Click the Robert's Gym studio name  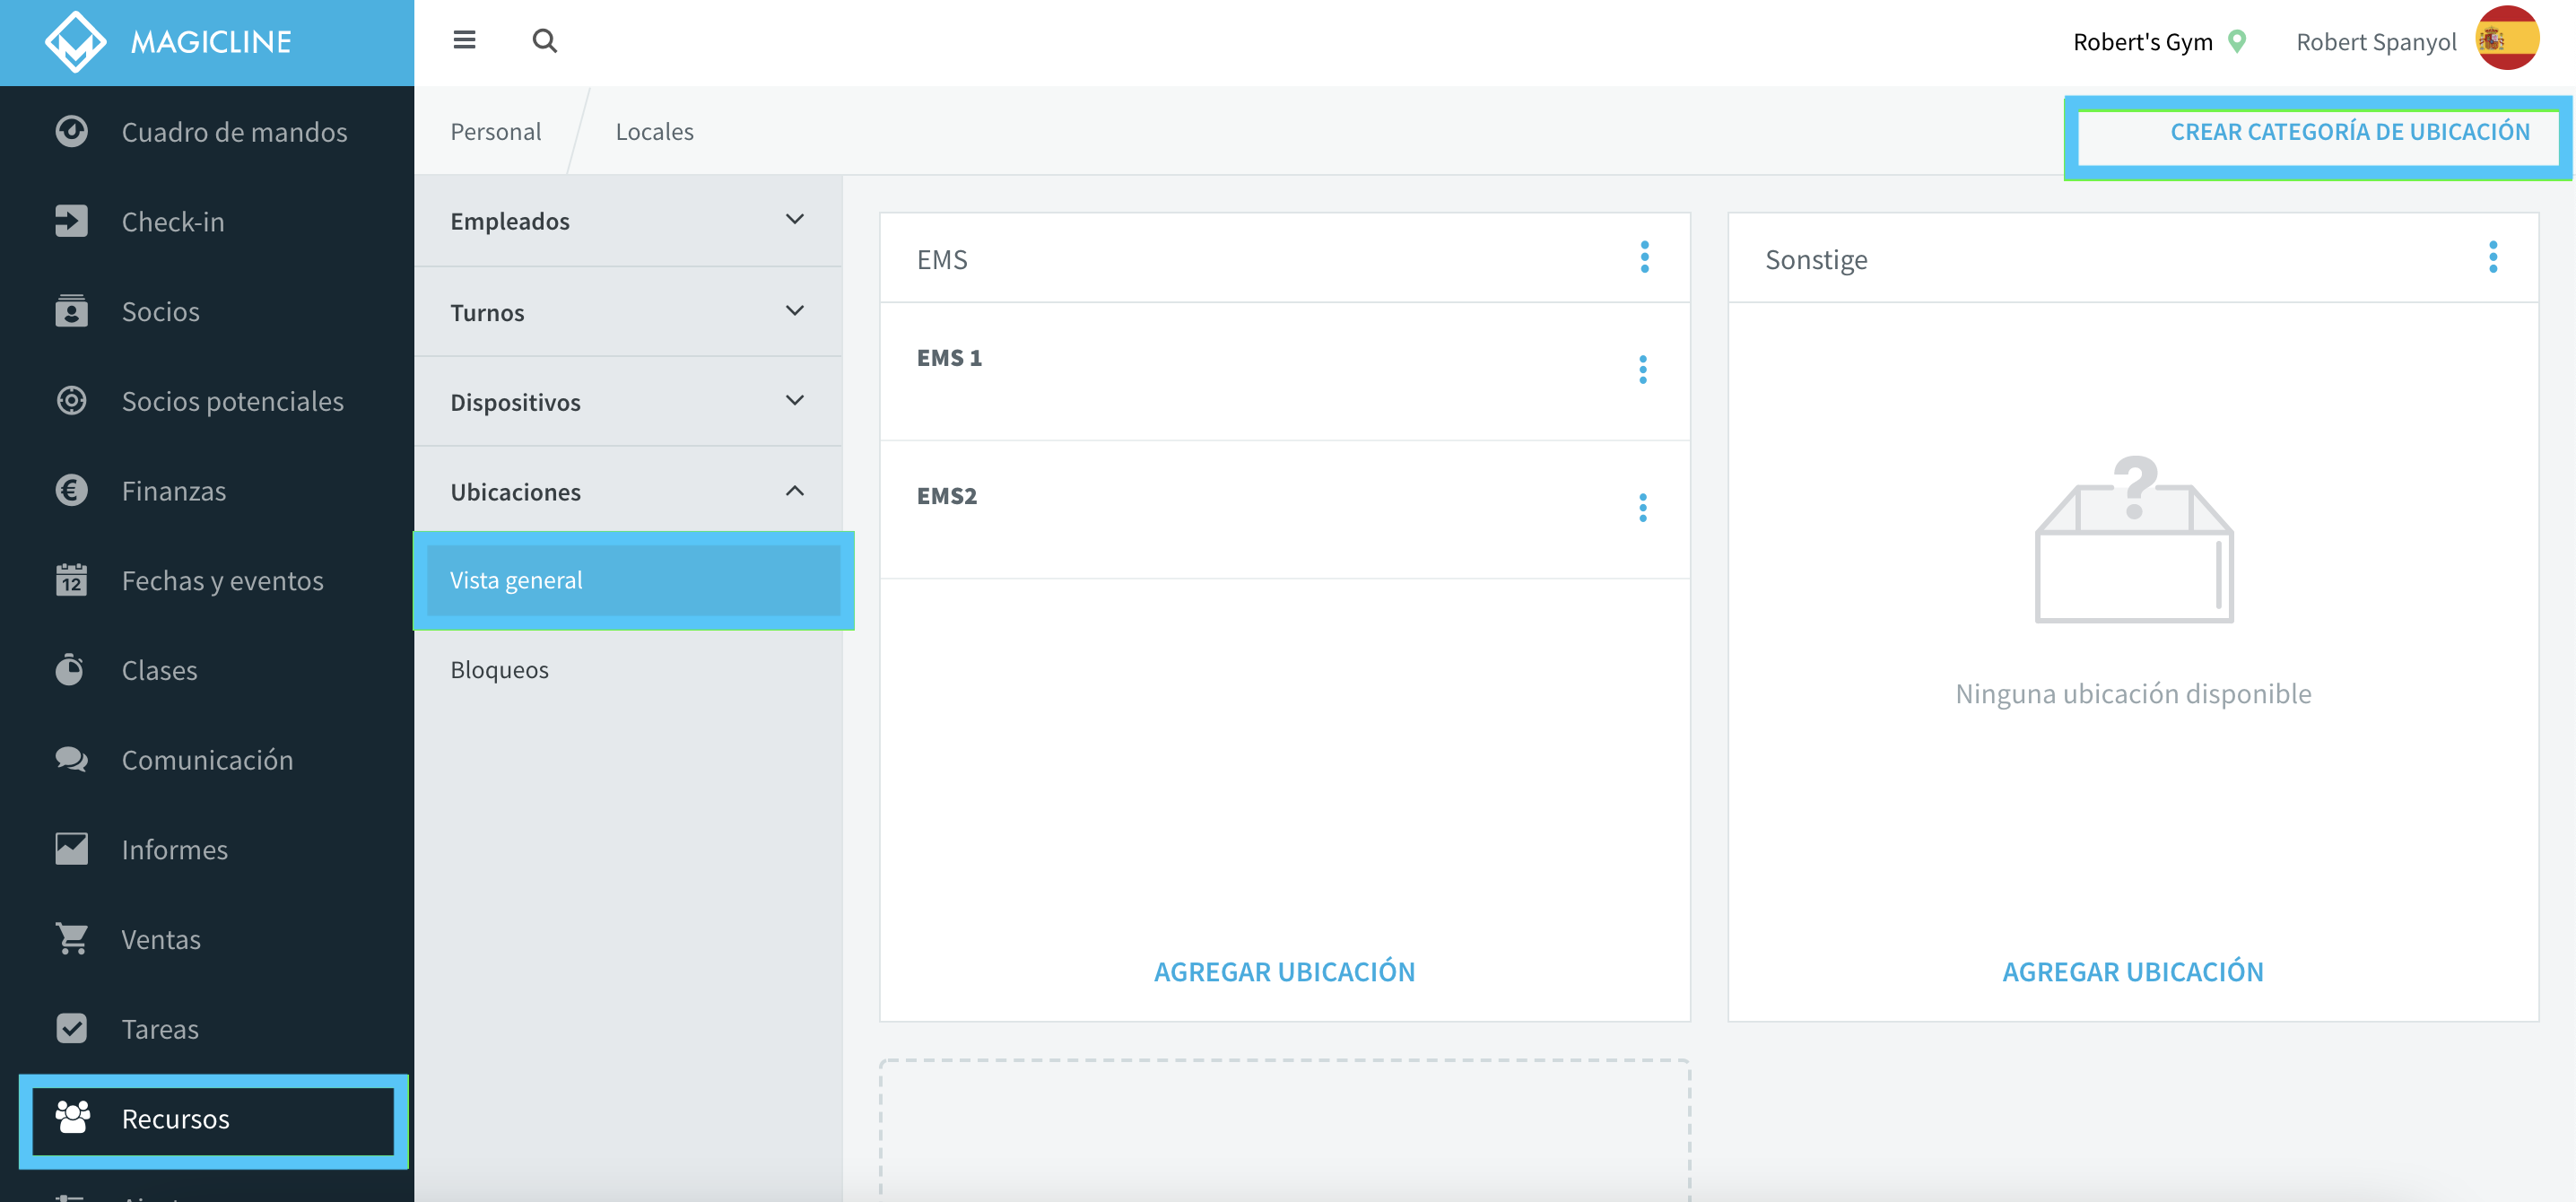[2142, 42]
